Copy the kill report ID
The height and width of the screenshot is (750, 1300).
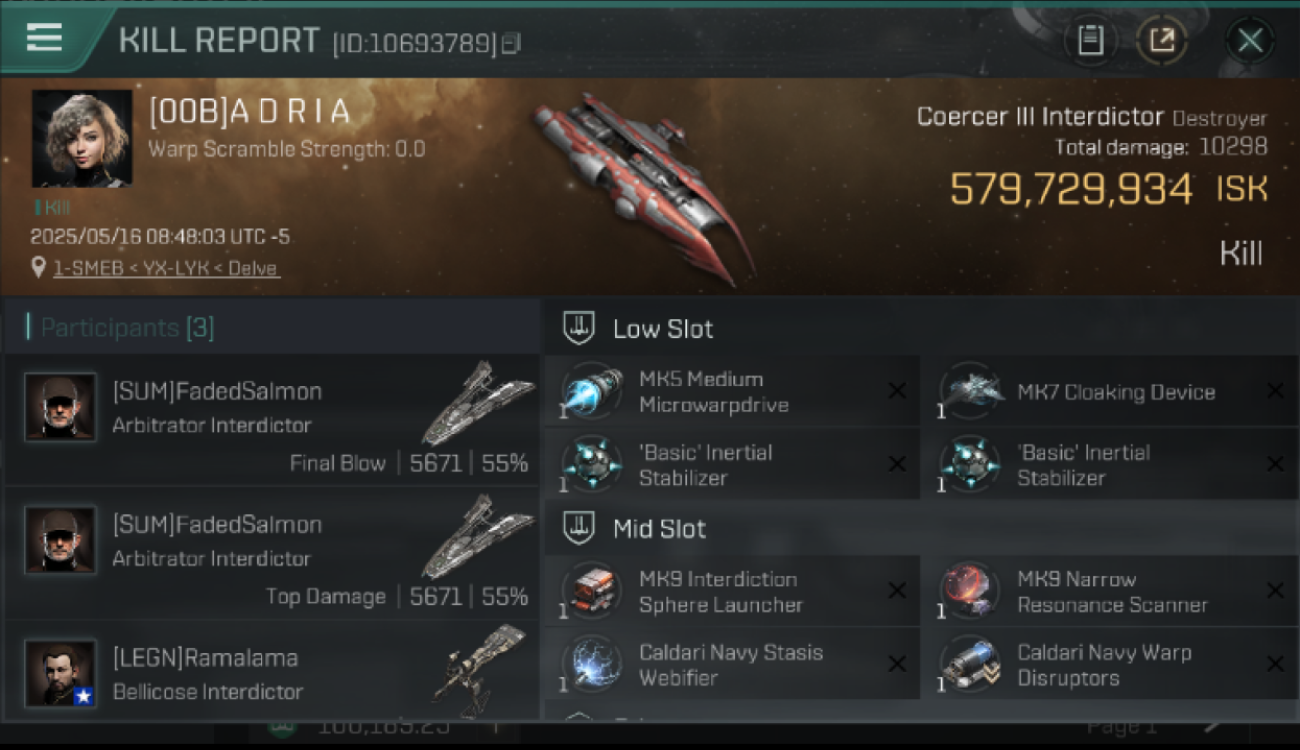pos(511,43)
